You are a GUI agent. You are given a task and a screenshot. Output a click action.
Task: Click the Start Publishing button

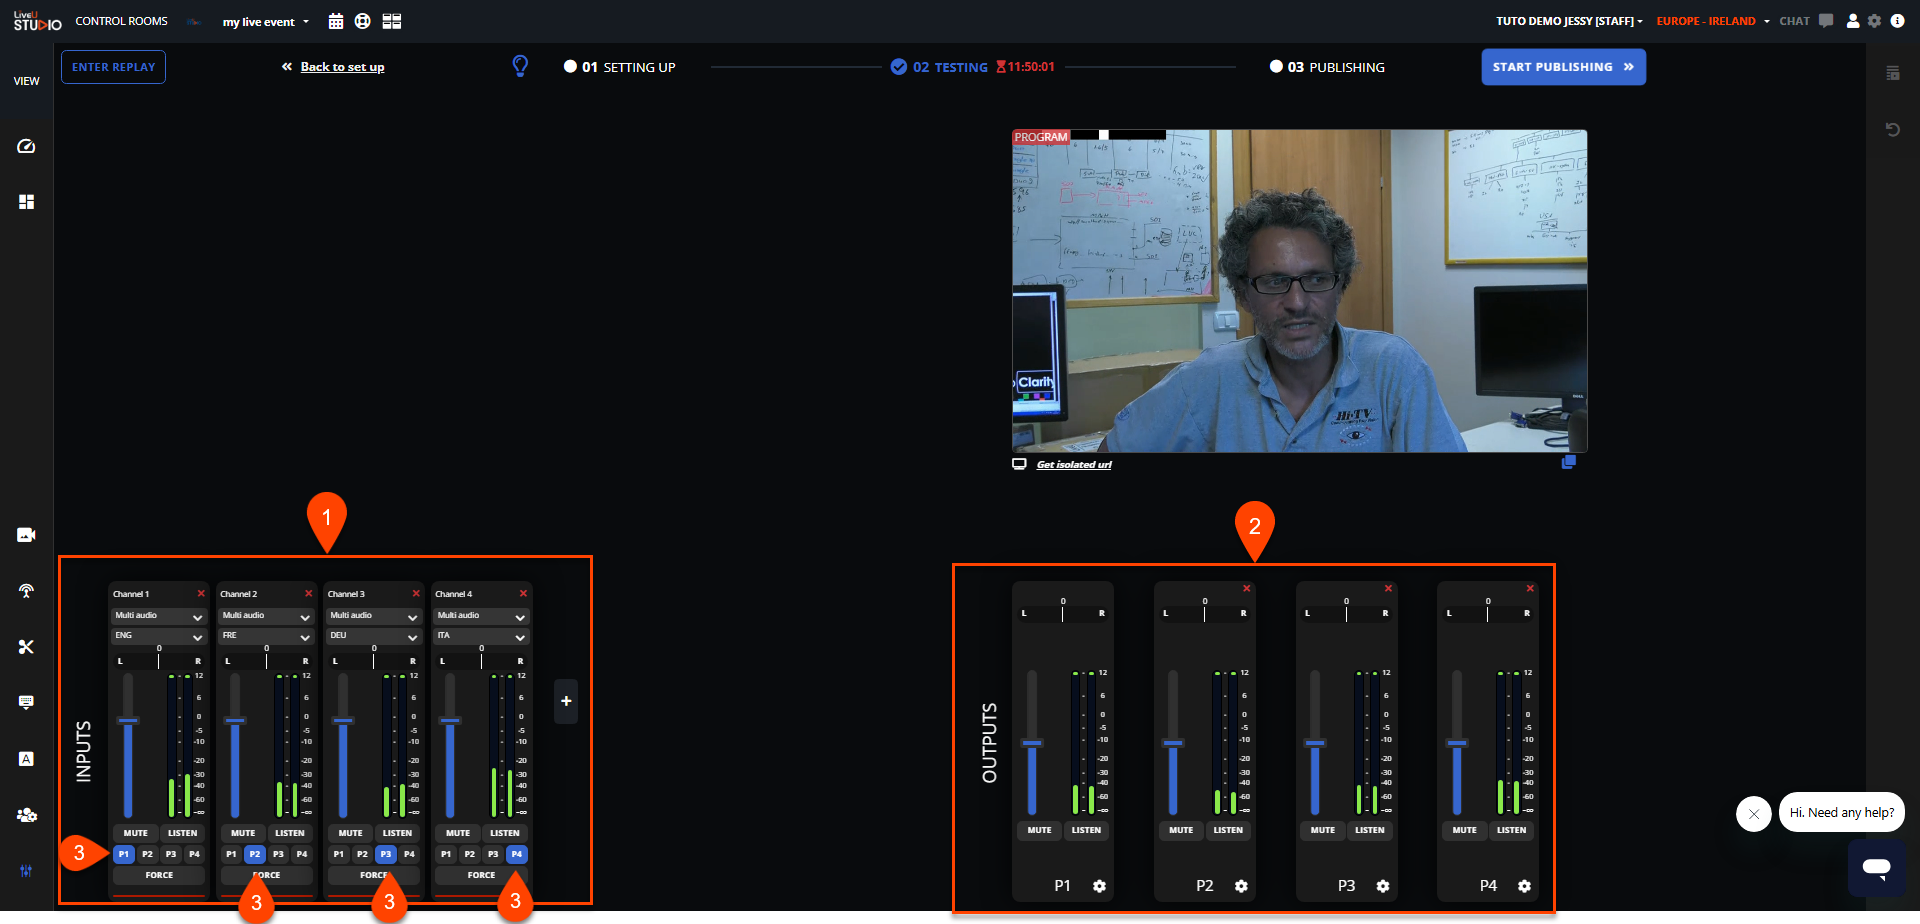[1562, 67]
